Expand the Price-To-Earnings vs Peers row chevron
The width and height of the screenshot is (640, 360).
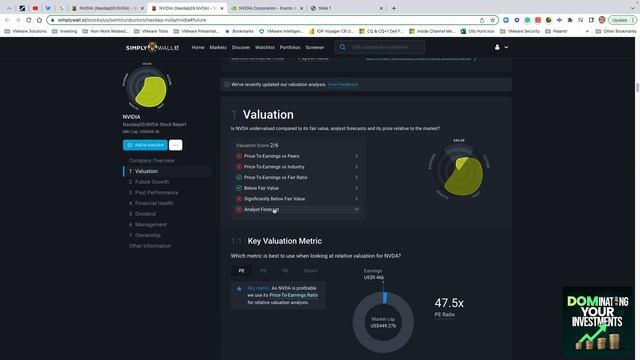(356, 156)
